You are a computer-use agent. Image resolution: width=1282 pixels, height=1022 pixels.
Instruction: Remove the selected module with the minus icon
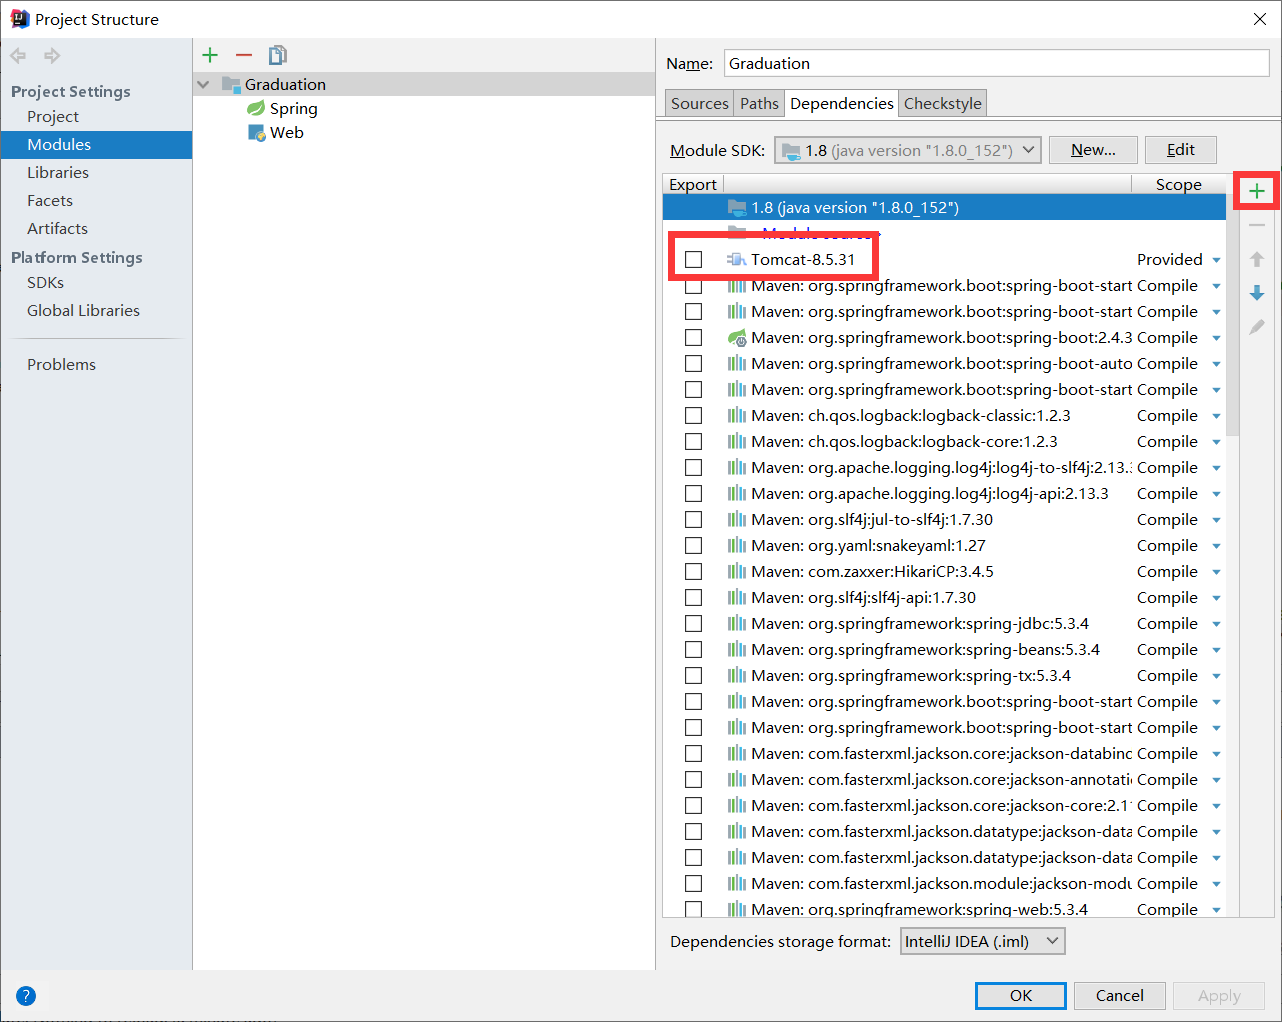tap(244, 55)
